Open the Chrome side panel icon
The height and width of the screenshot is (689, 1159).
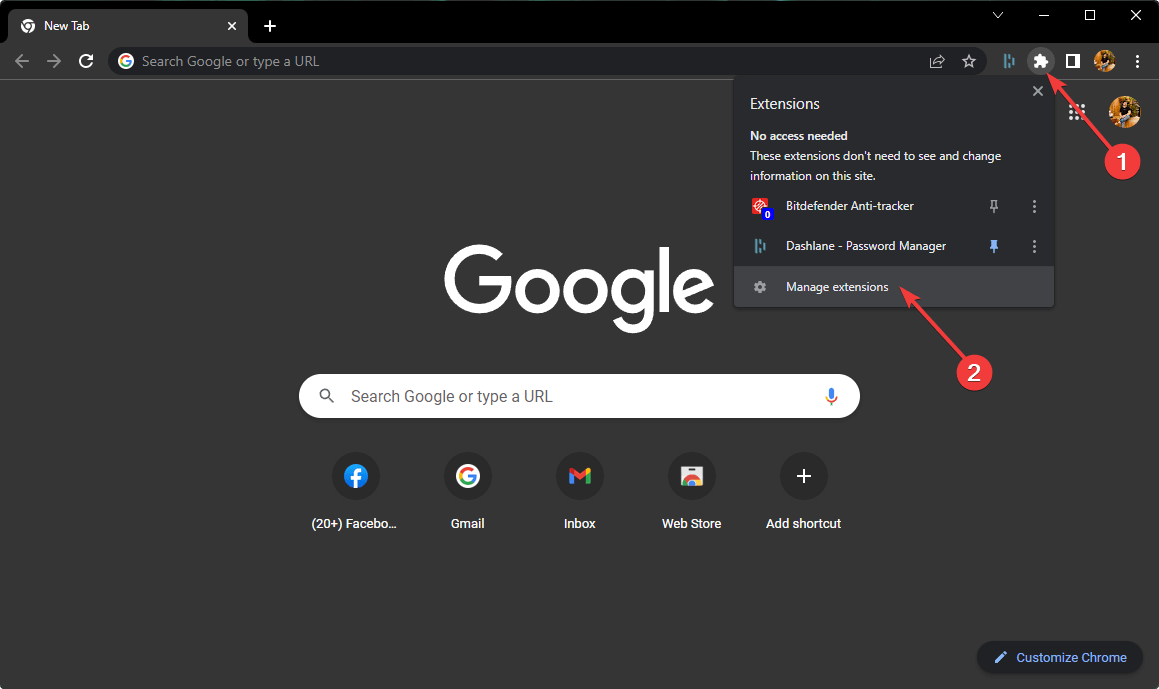click(x=1072, y=61)
